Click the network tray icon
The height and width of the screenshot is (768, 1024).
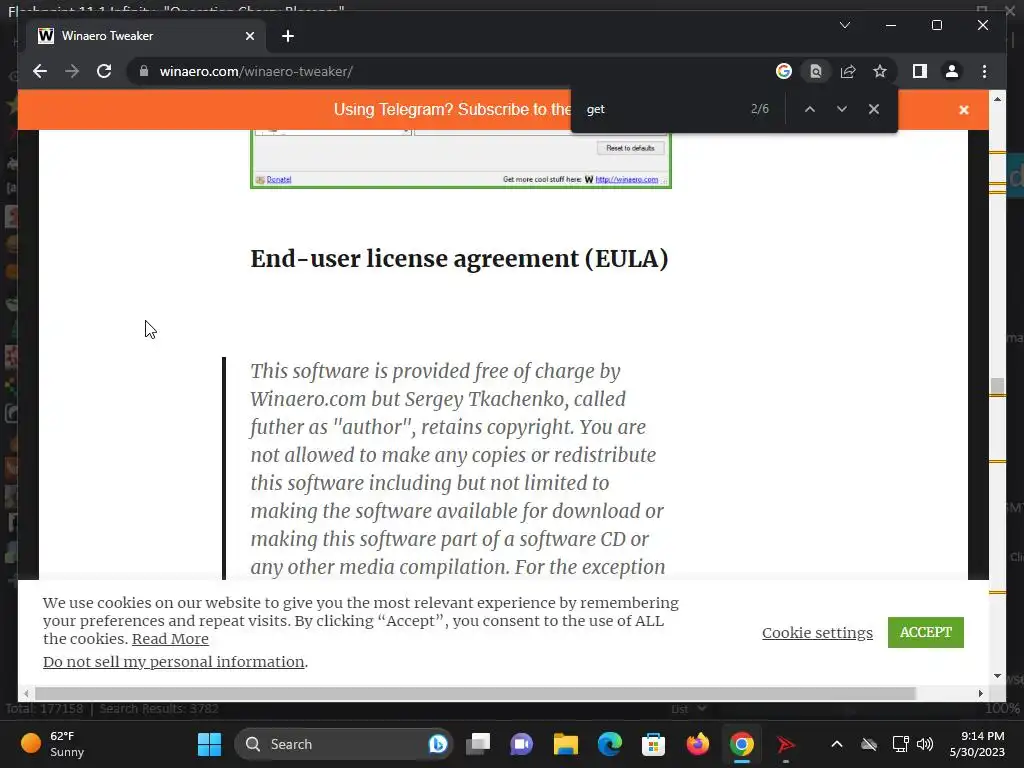coord(901,744)
